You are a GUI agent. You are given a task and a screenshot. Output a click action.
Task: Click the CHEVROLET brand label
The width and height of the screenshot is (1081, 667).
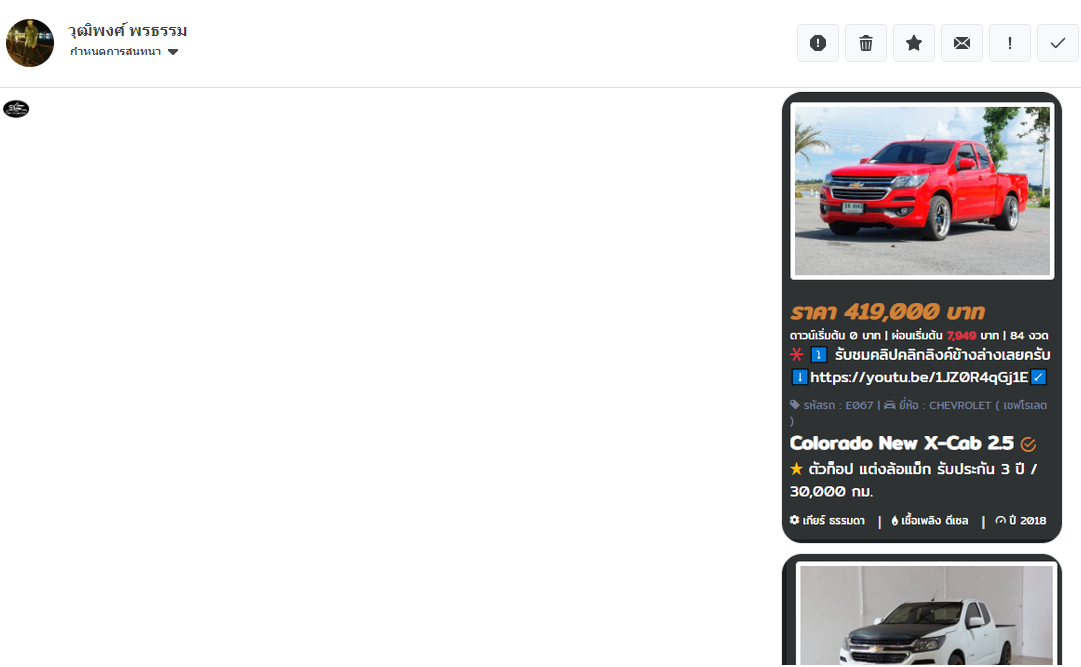pos(960,406)
